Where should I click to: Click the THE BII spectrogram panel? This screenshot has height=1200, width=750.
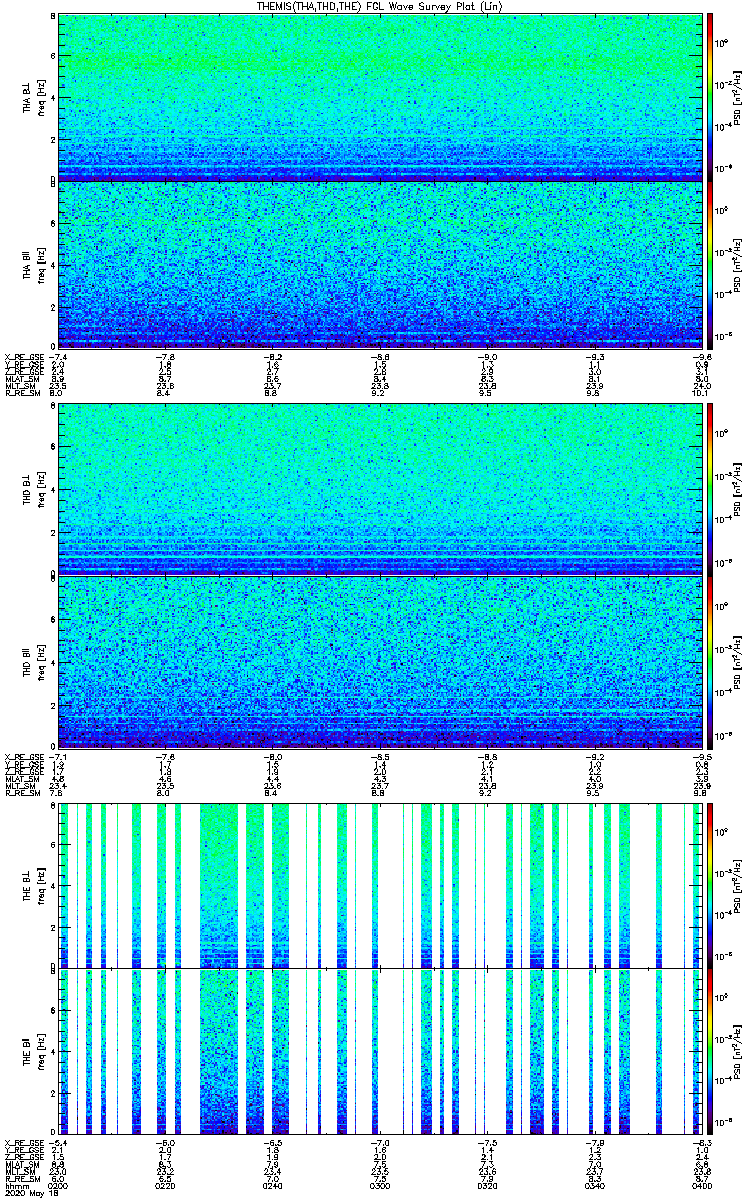(379, 1052)
